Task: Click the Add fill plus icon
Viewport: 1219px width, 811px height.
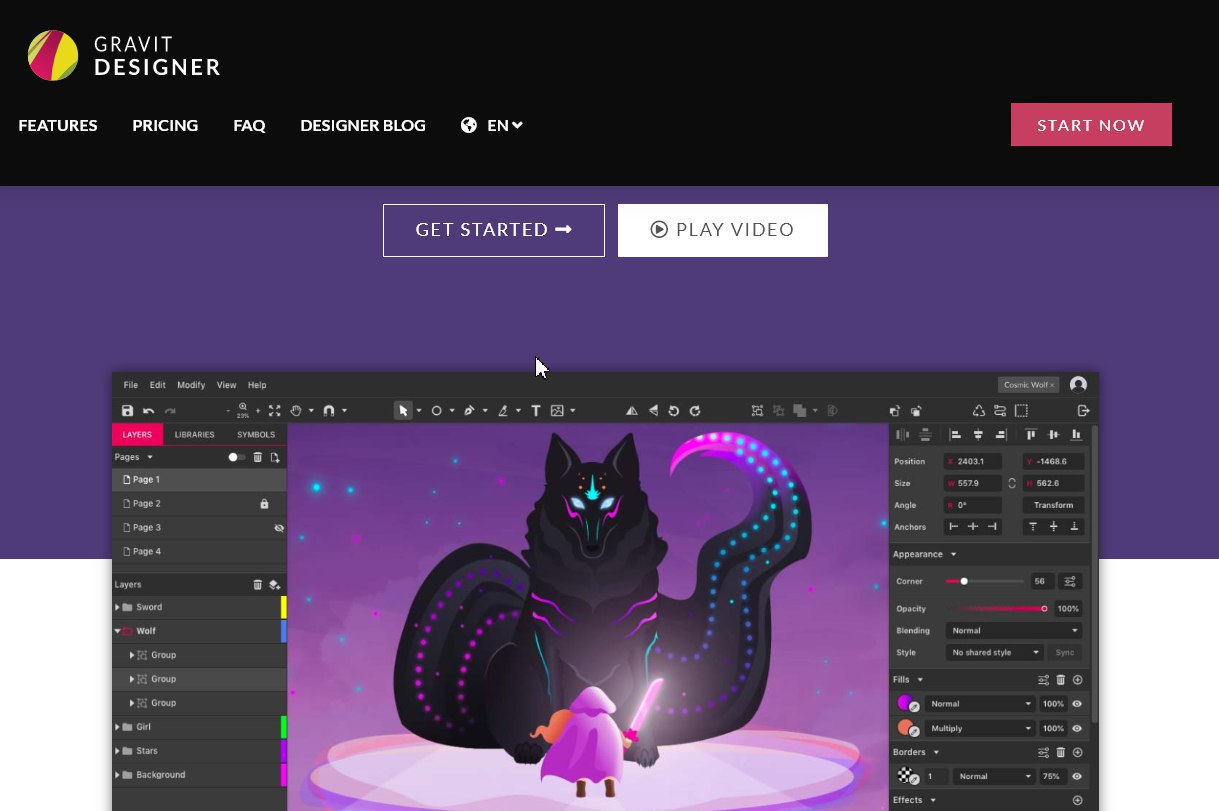Action: 1078,680
